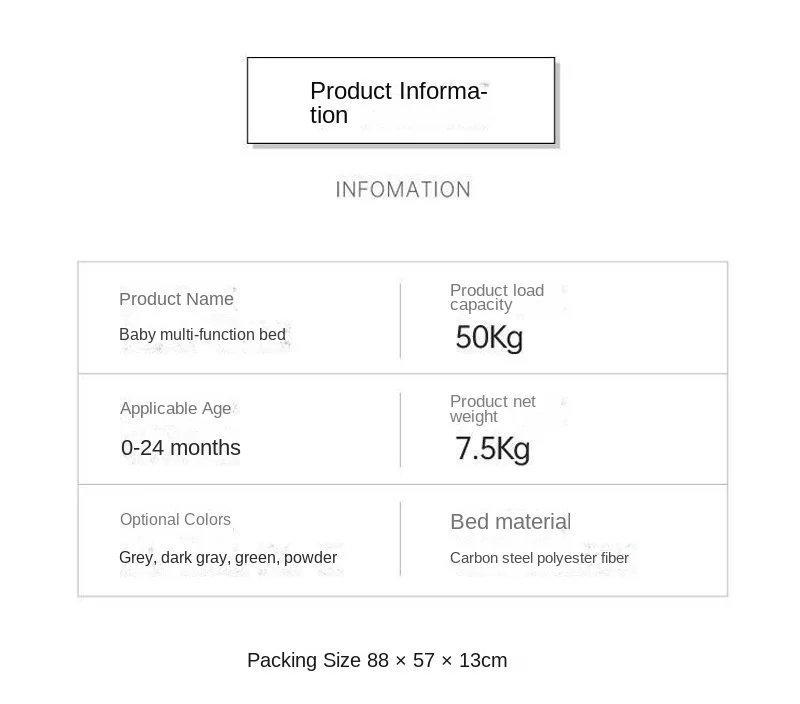800x704 pixels.
Task: Select the Product Name label
Action: (x=176, y=299)
